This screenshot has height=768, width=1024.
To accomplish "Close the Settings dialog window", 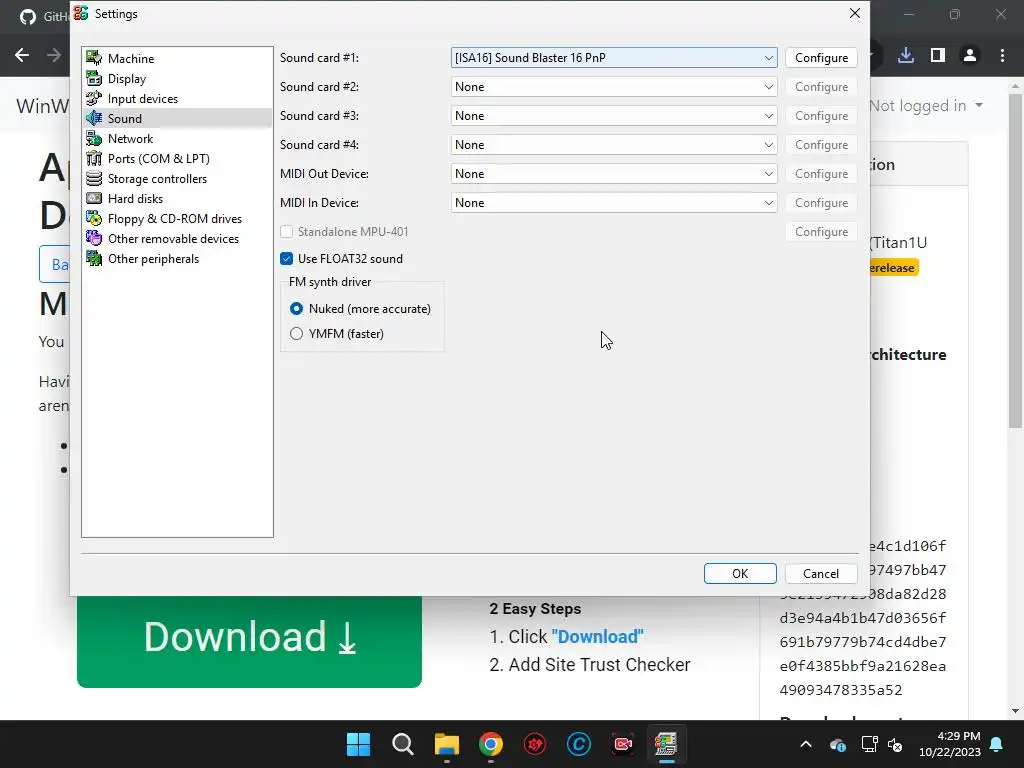I will tap(854, 13).
